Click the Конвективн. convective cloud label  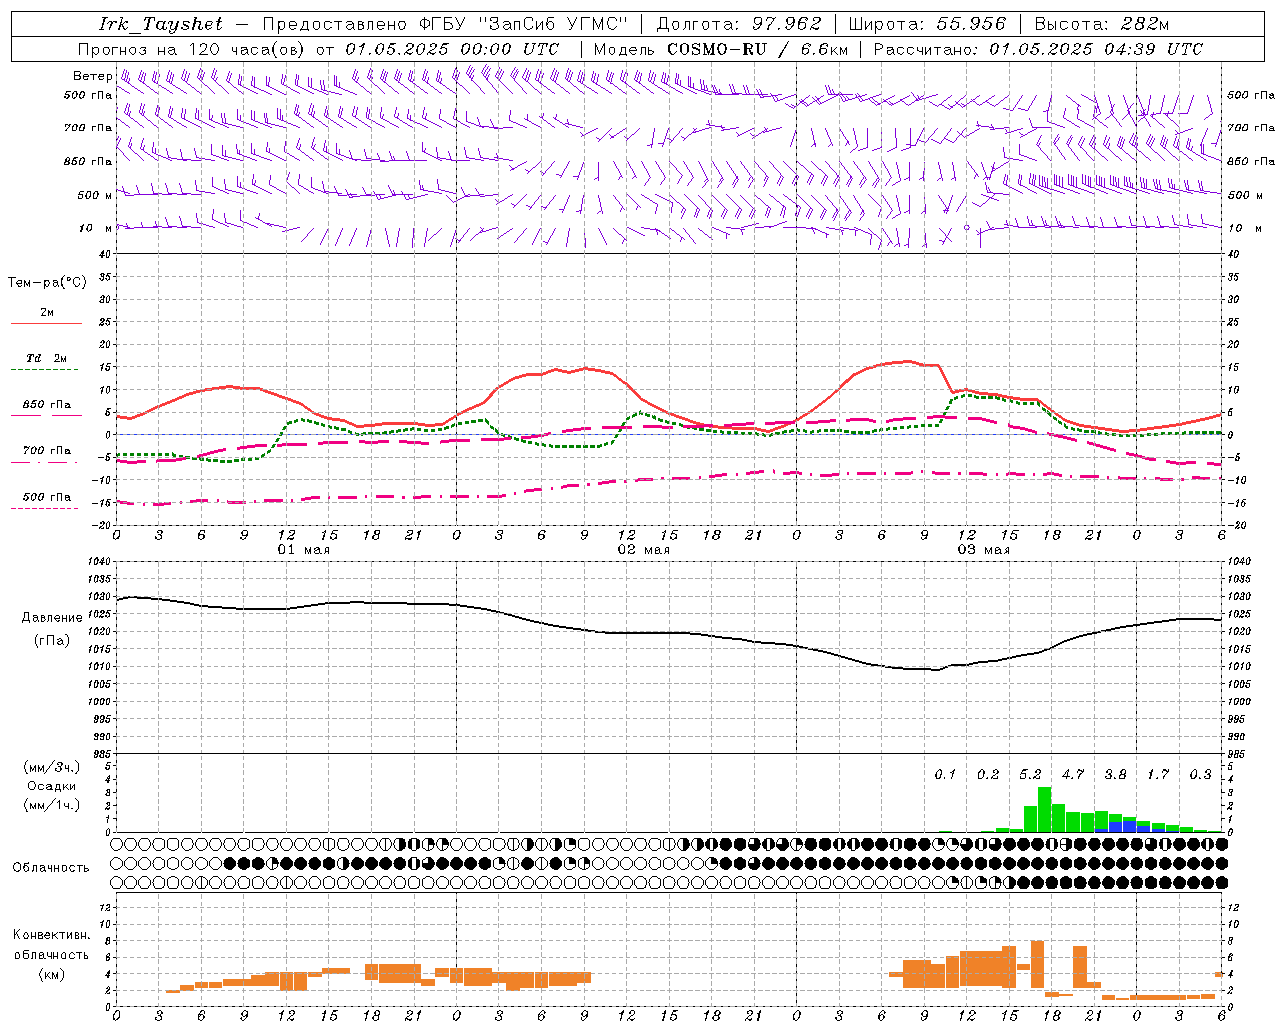pyautogui.click(x=51, y=934)
